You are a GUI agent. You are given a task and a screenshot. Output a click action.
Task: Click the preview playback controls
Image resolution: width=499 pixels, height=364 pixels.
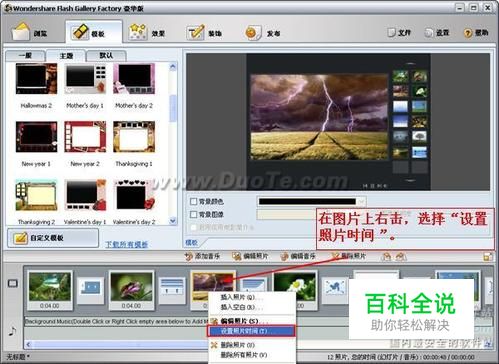(375, 186)
